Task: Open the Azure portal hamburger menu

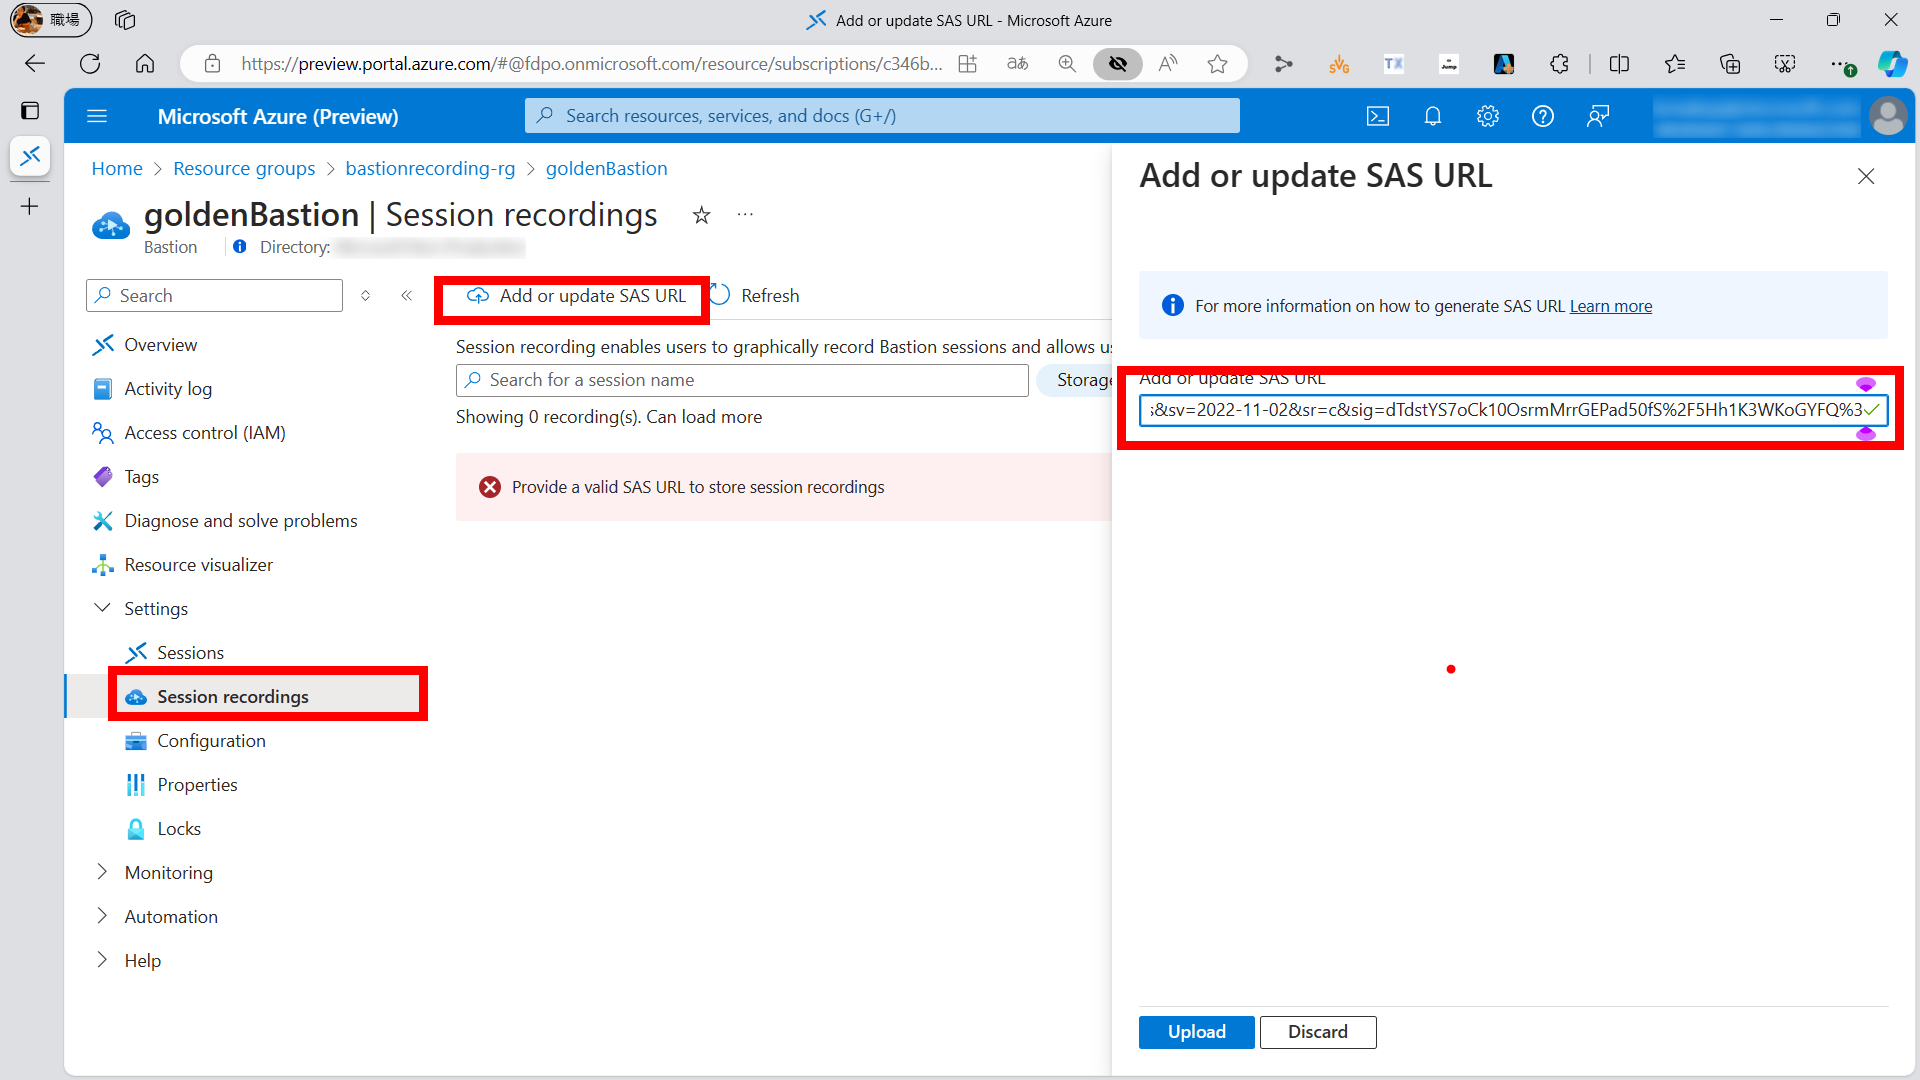Action: 97,116
